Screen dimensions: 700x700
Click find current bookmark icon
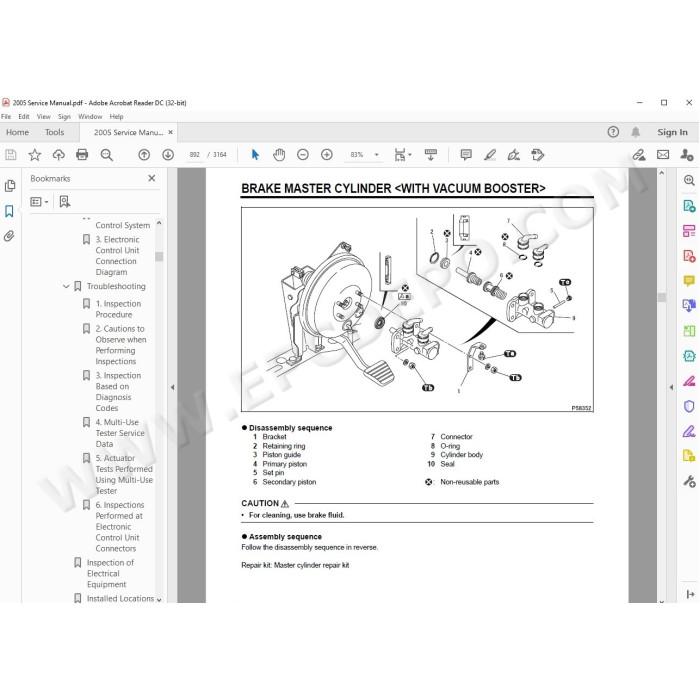point(65,202)
